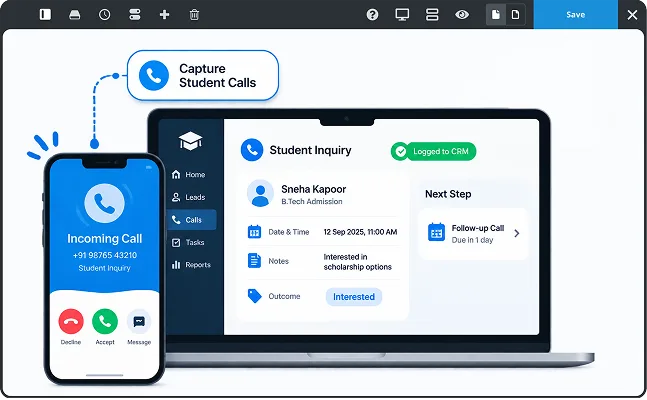The width and height of the screenshot is (647, 400).
Task: Click the Follow-up Call title text
Action: [478, 228]
